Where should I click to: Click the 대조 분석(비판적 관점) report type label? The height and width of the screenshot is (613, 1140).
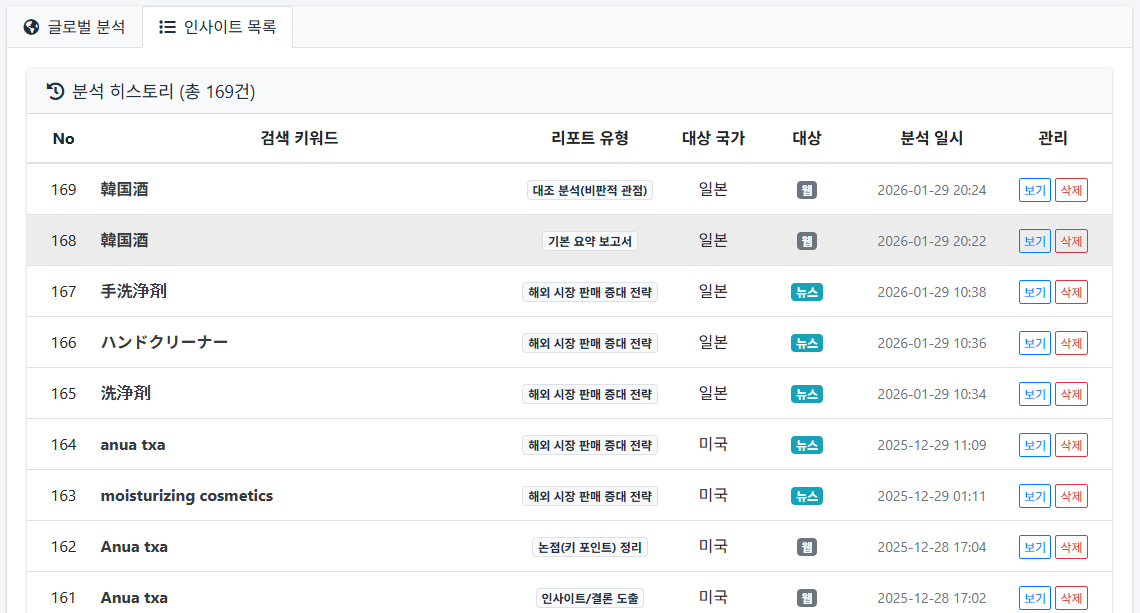590,190
